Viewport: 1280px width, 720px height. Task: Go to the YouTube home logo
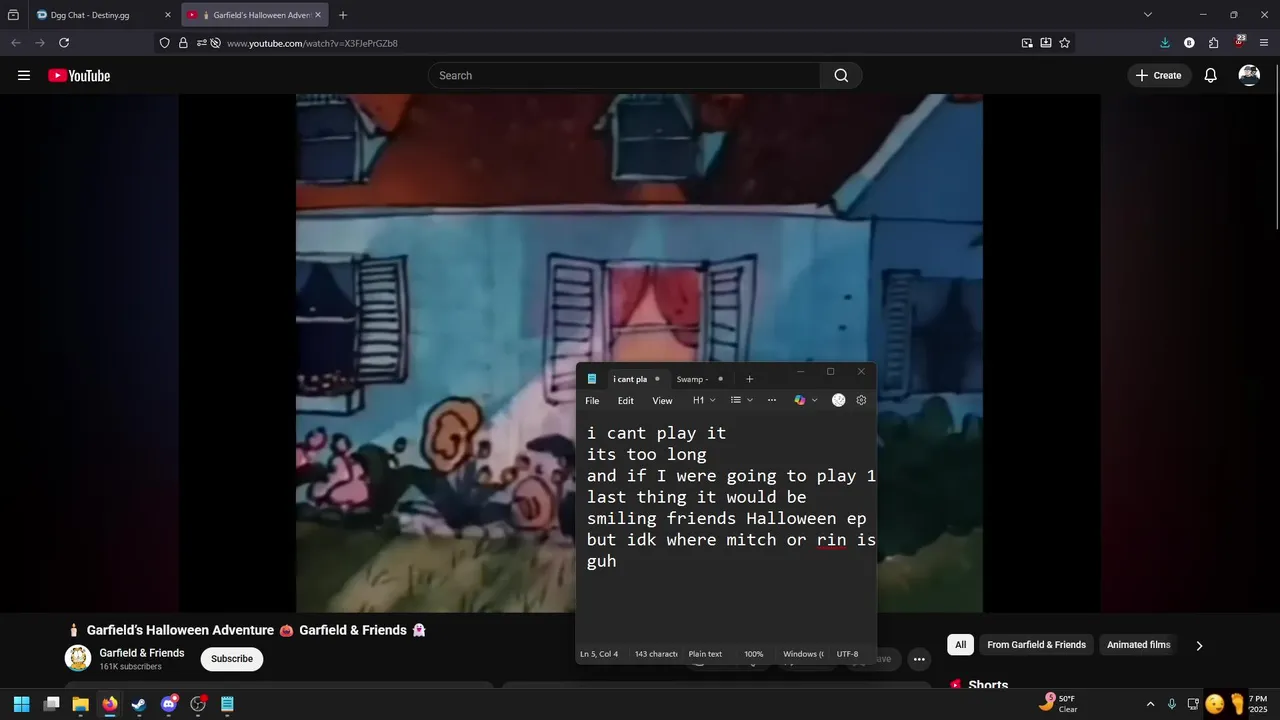(x=79, y=75)
